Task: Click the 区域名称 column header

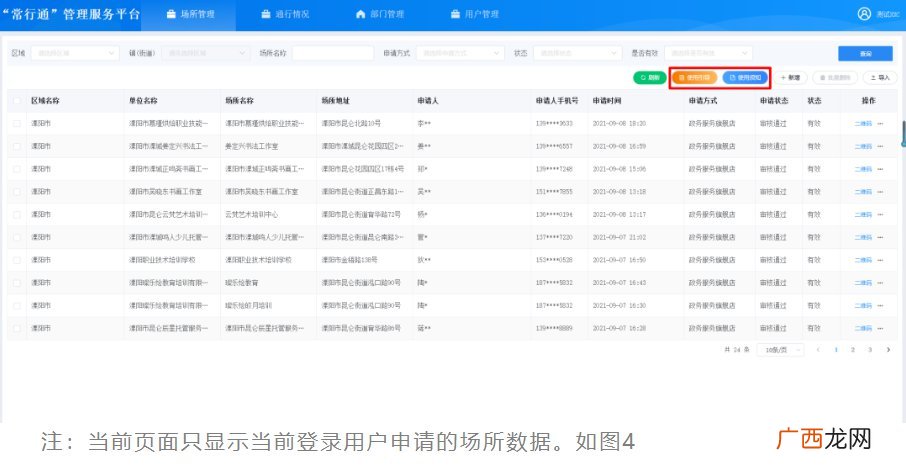Action: click(45, 101)
